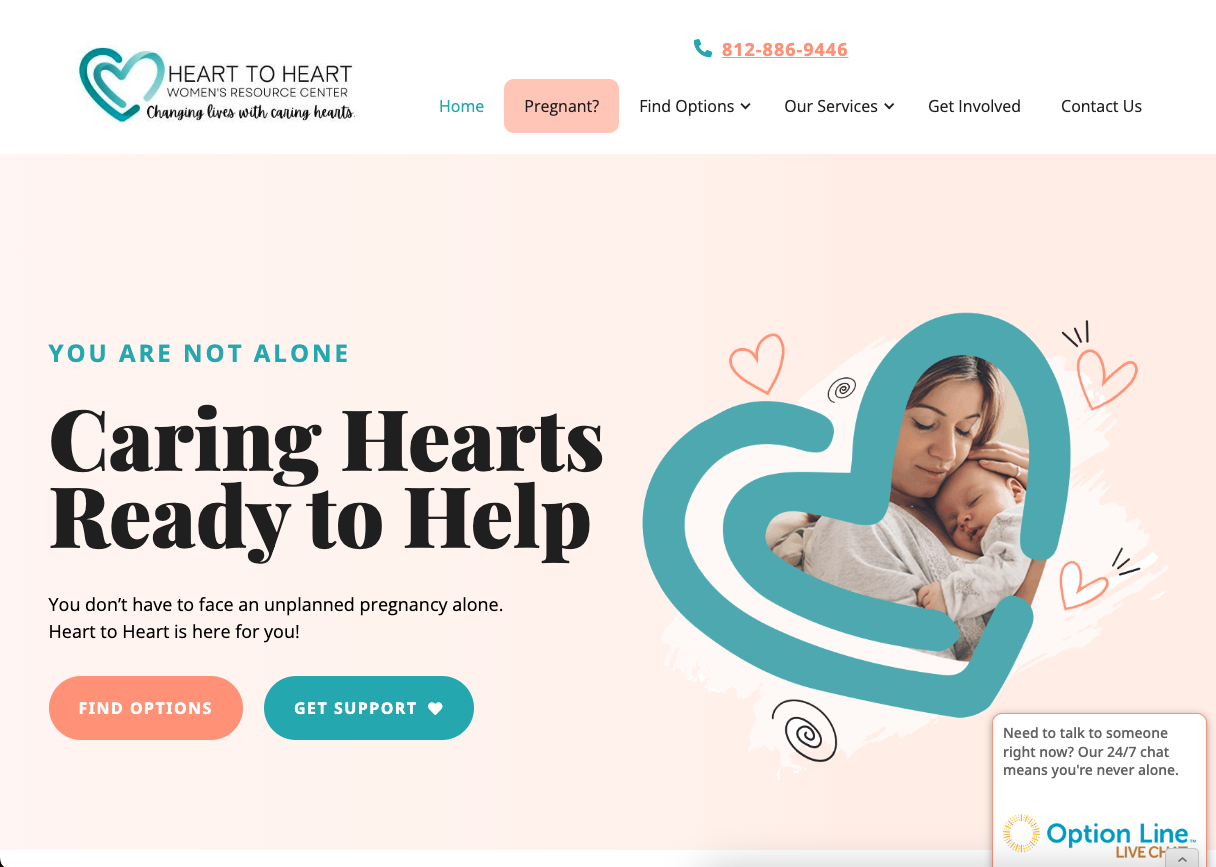Call the 812-886-9446 phone number link

(x=785, y=49)
